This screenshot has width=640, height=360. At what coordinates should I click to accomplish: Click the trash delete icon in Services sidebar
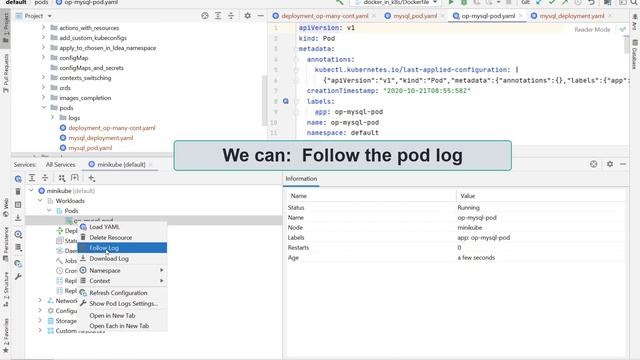pyautogui.click(x=18, y=191)
